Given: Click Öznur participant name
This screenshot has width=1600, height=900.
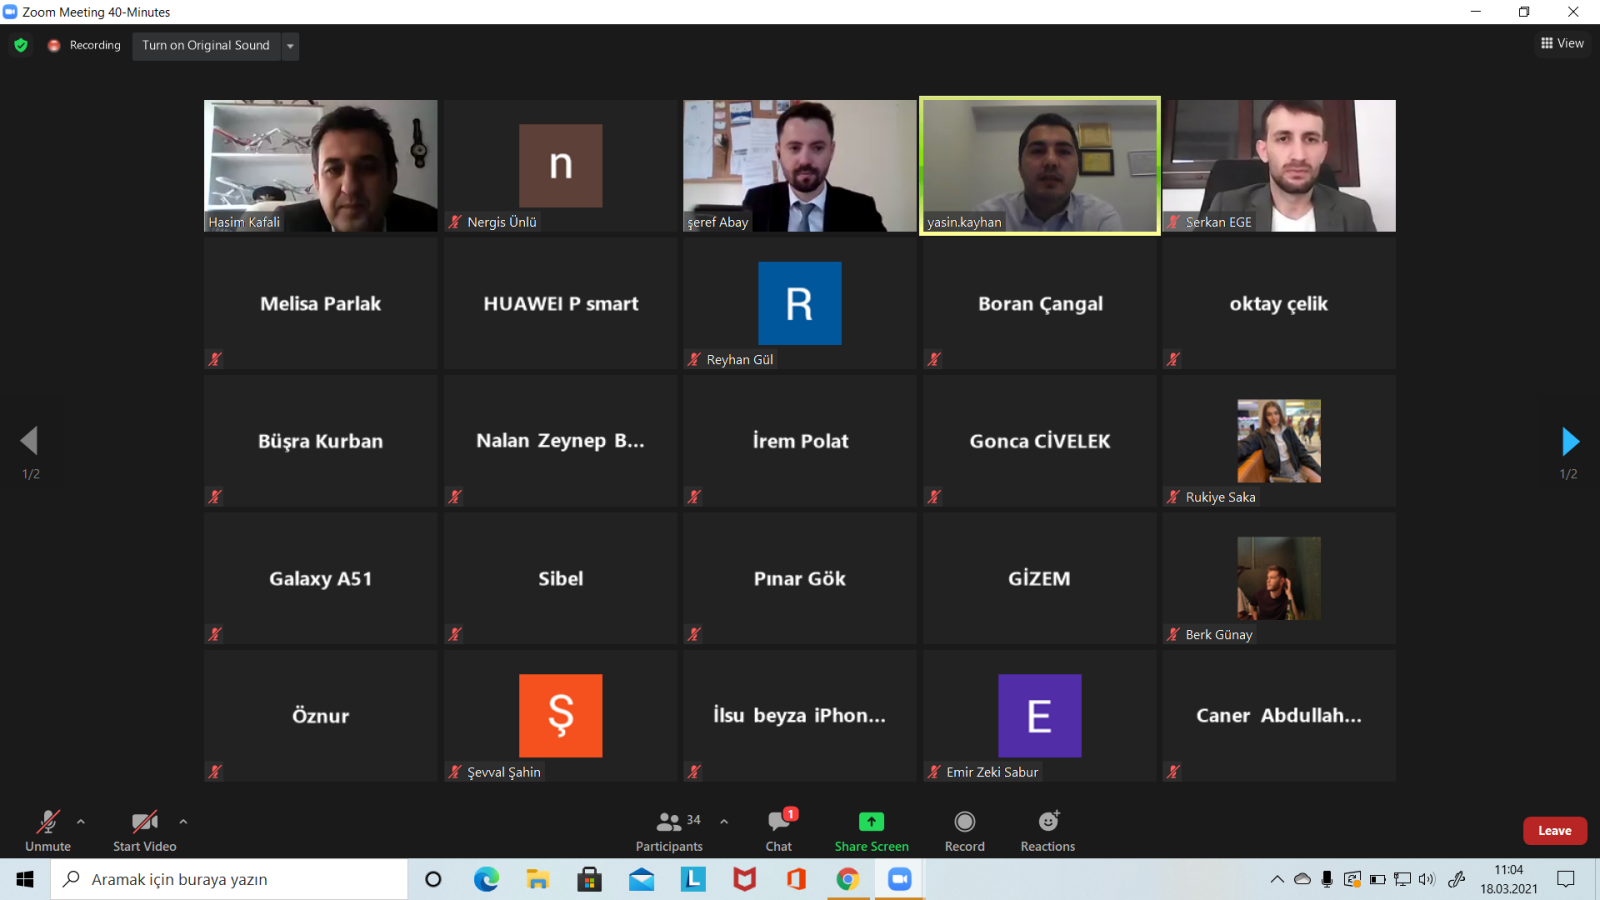Looking at the screenshot, I should pos(321,716).
